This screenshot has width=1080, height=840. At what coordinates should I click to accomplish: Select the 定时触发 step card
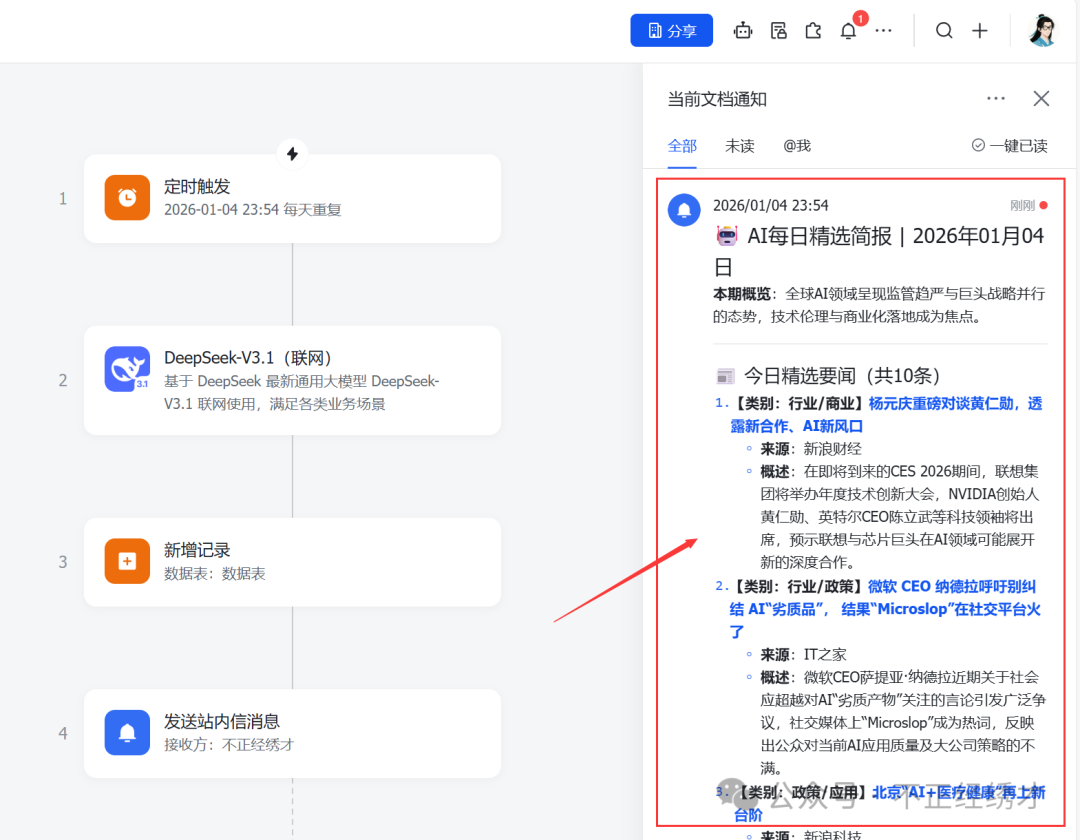pos(292,198)
